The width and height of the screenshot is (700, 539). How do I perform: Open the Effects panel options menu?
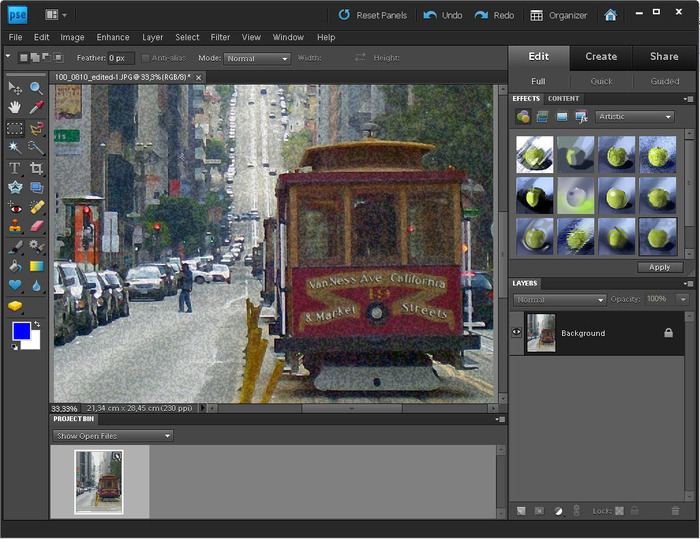click(x=688, y=99)
